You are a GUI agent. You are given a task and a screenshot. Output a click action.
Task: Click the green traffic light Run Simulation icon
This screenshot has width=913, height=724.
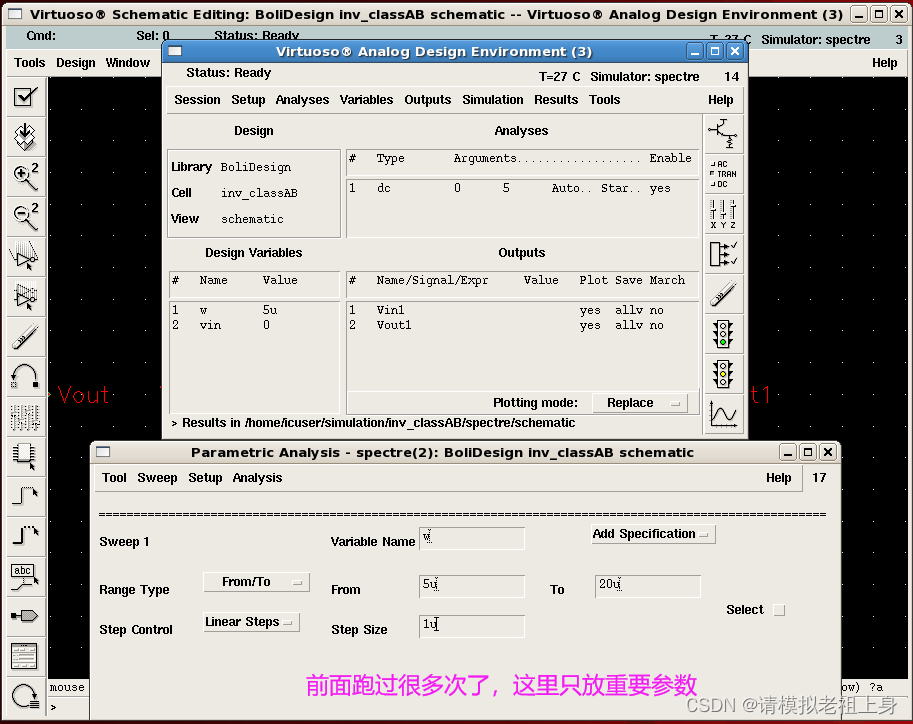tap(723, 334)
